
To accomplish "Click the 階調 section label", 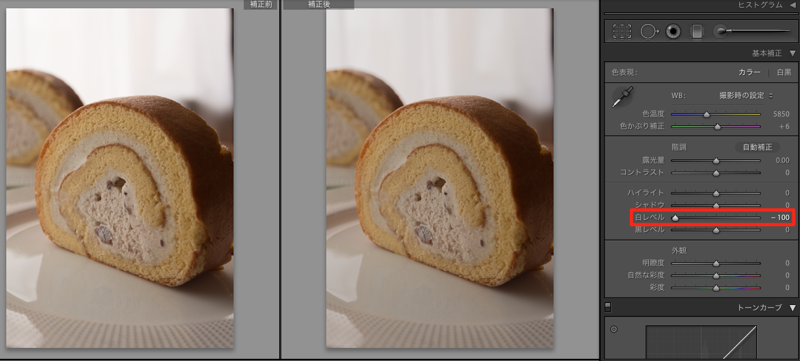I will [679, 147].
